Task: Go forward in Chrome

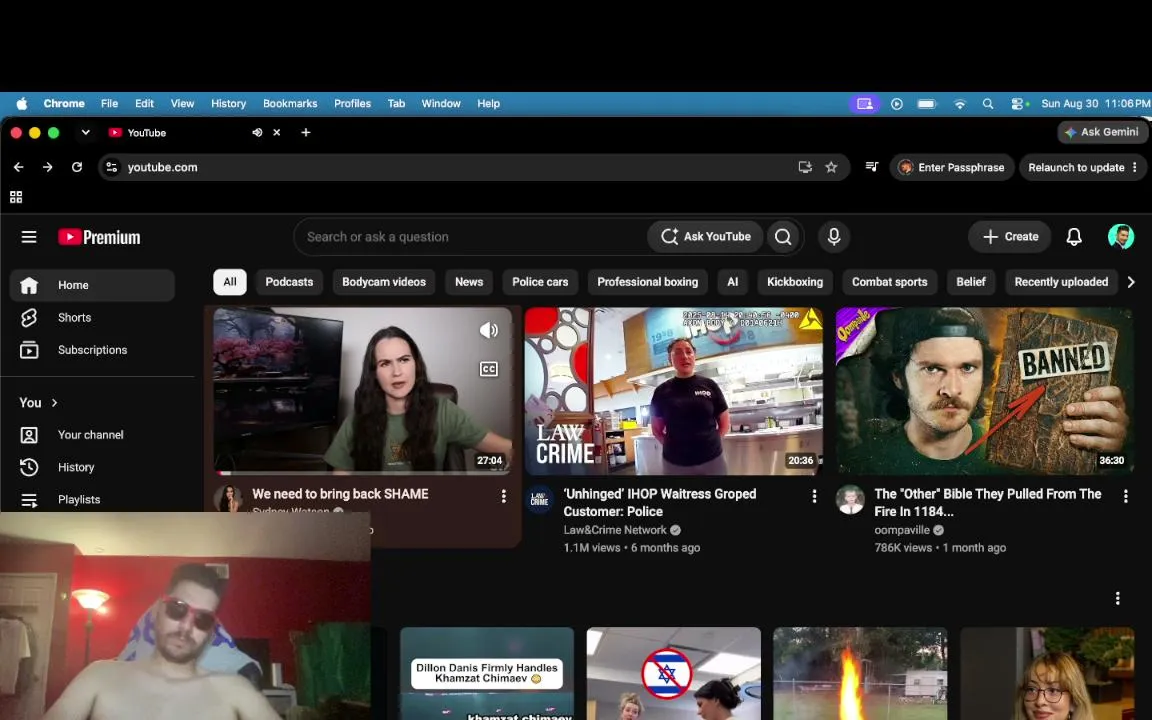Action: [48, 168]
